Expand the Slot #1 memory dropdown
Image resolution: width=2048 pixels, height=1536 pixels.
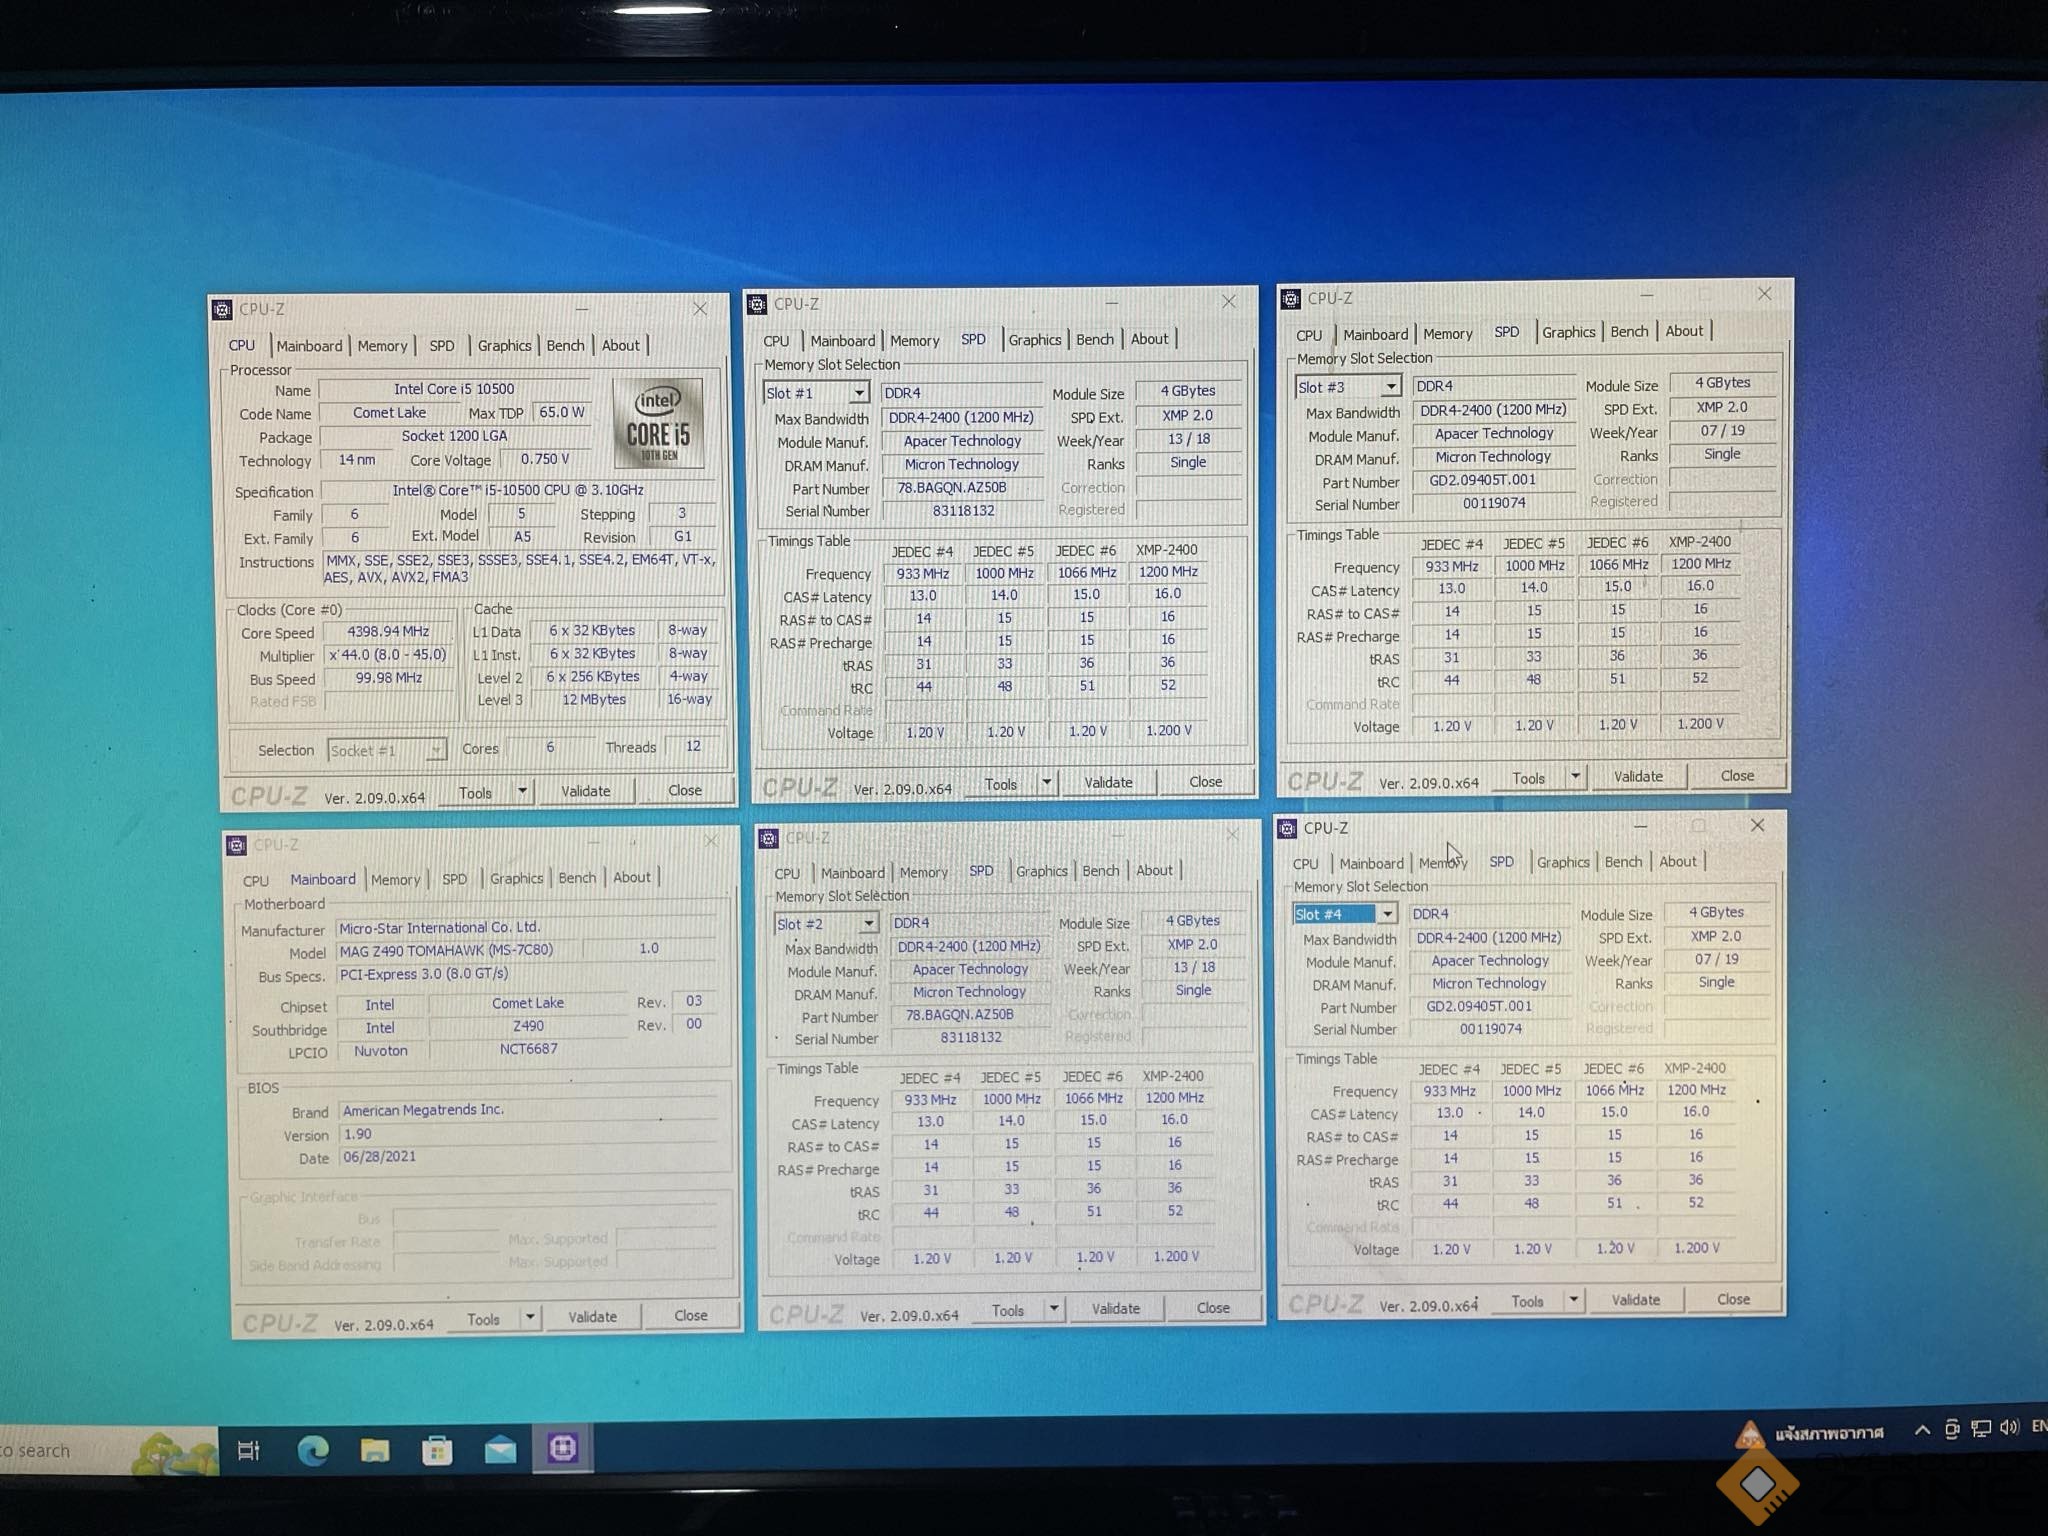coord(859,393)
